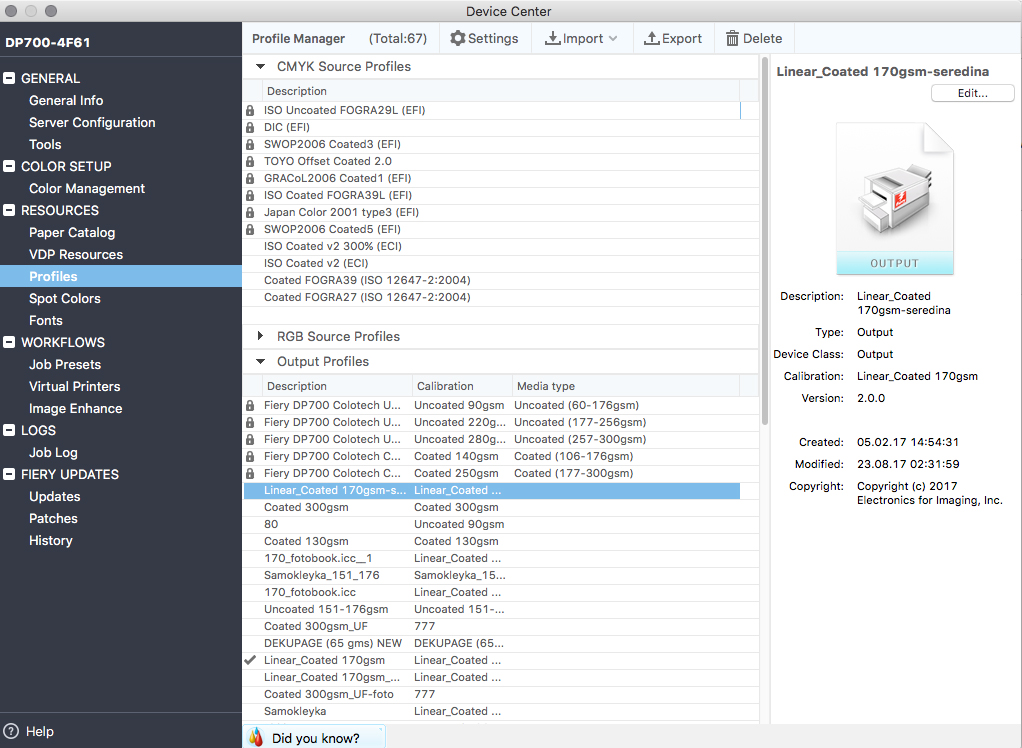Click the Delete trash can icon
Viewport: 1022px width, 748px height.
coord(733,38)
